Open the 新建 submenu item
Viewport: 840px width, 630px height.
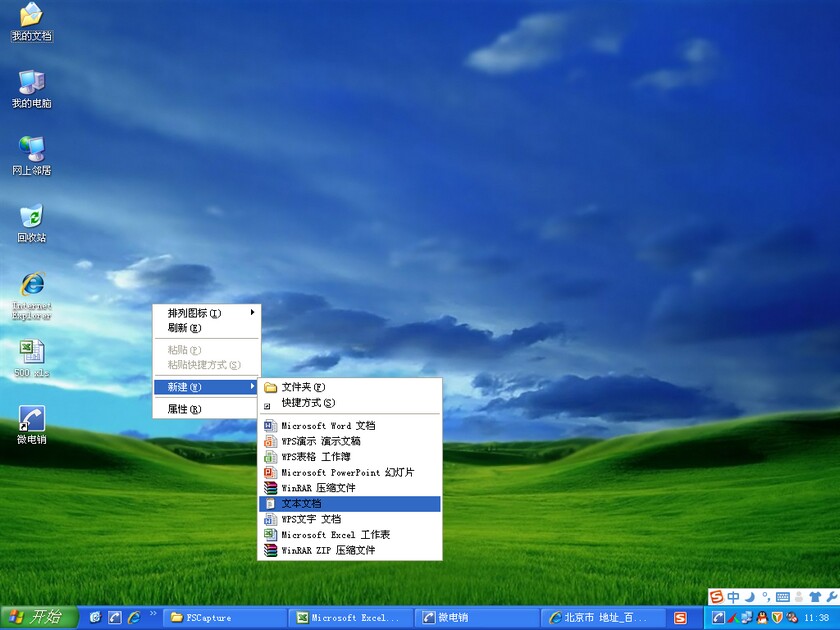coord(207,387)
